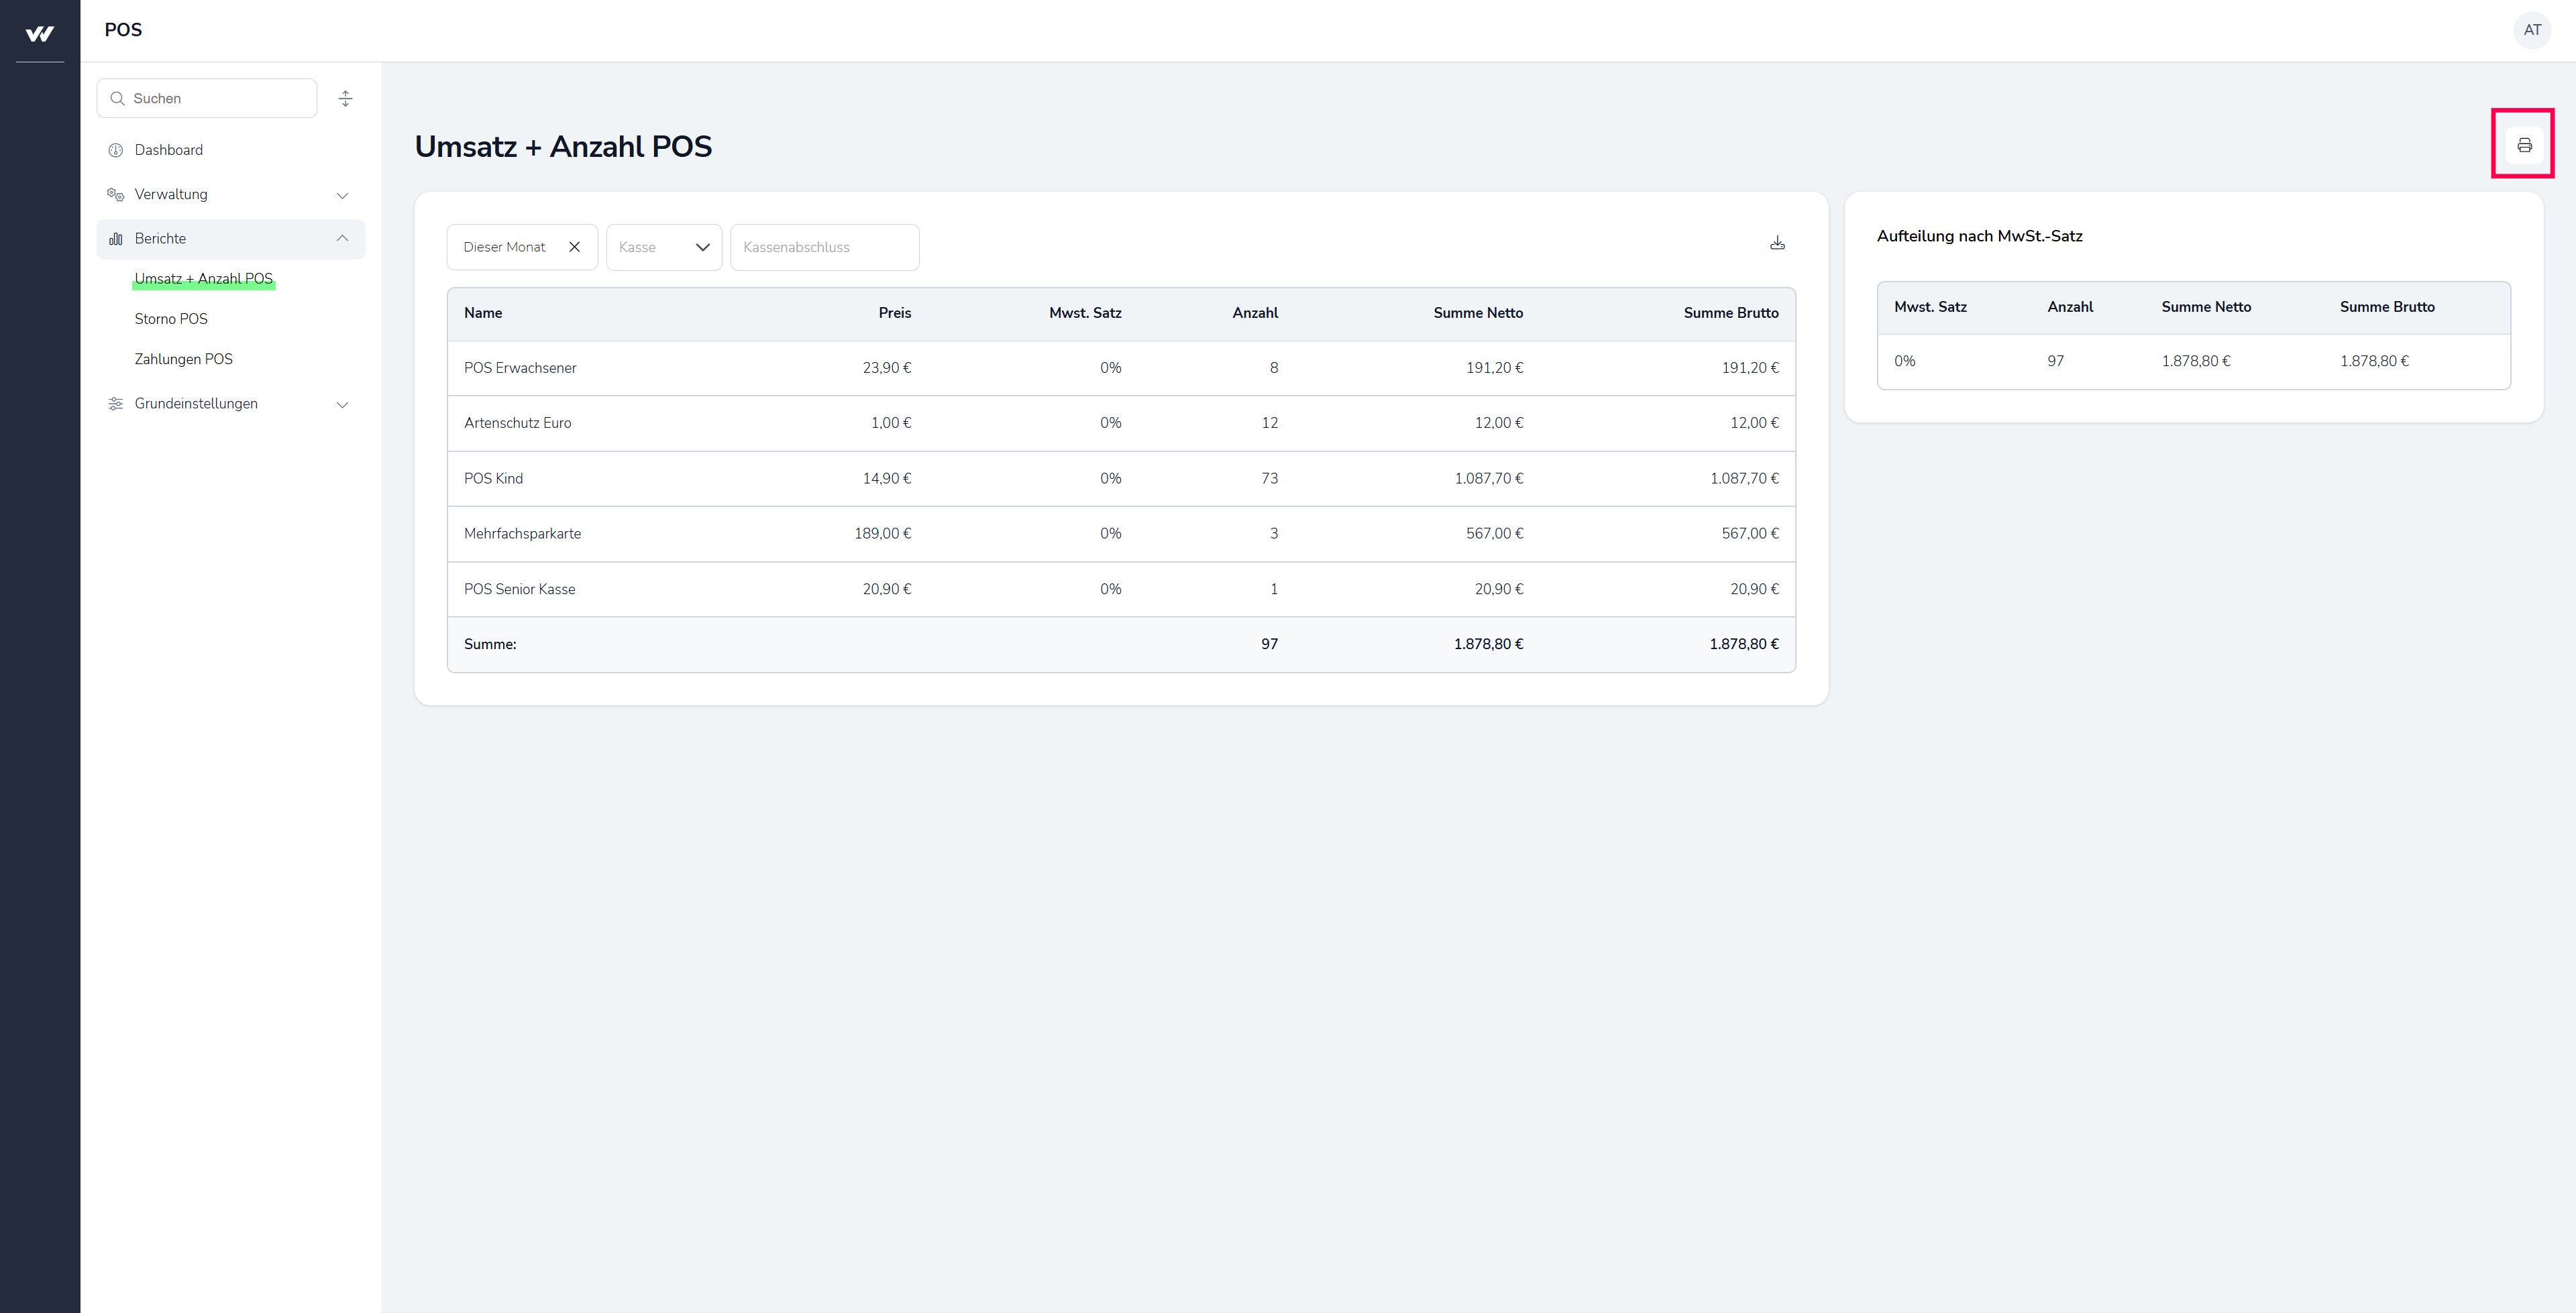The height and width of the screenshot is (1313, 2576).
Task: Click the Kassenabschluss filter field
Action: 824,247
